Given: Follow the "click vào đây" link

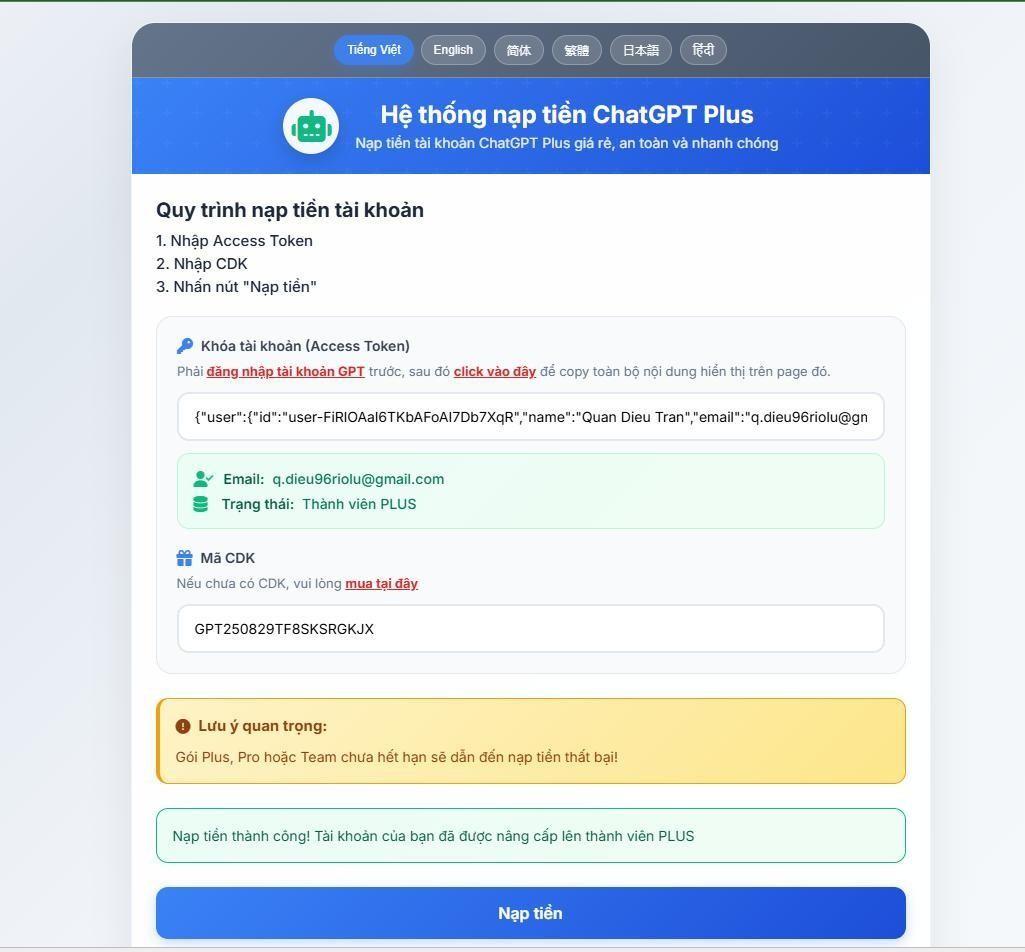Looking at the screenshot, I should point(494,372).
